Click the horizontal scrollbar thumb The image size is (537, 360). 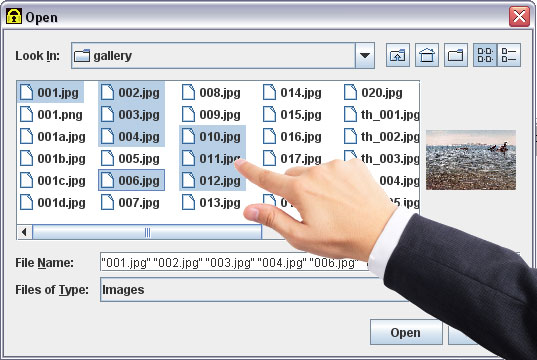pos(147,232)
